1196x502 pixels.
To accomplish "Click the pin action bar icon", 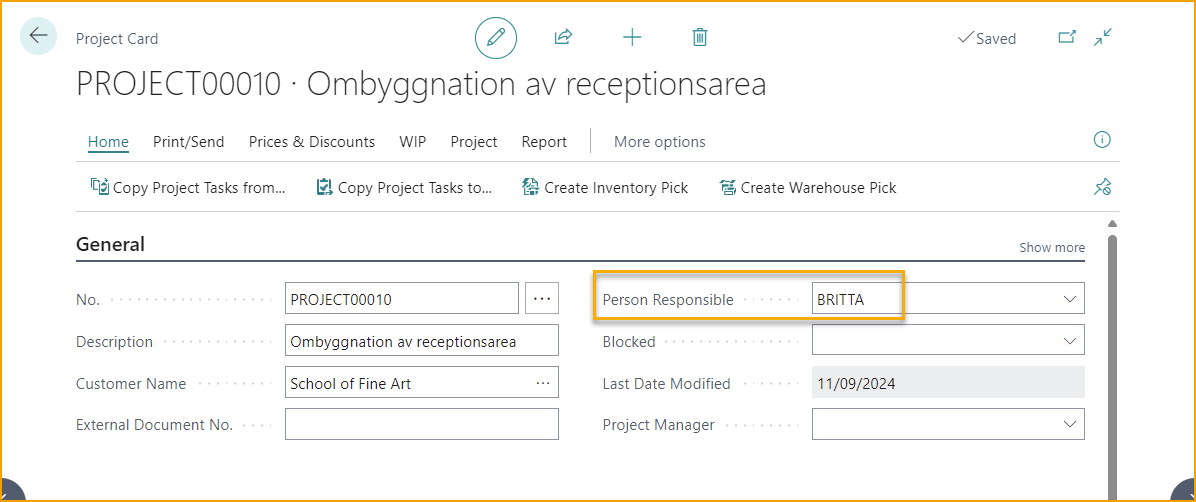I will pos(1102,187).
